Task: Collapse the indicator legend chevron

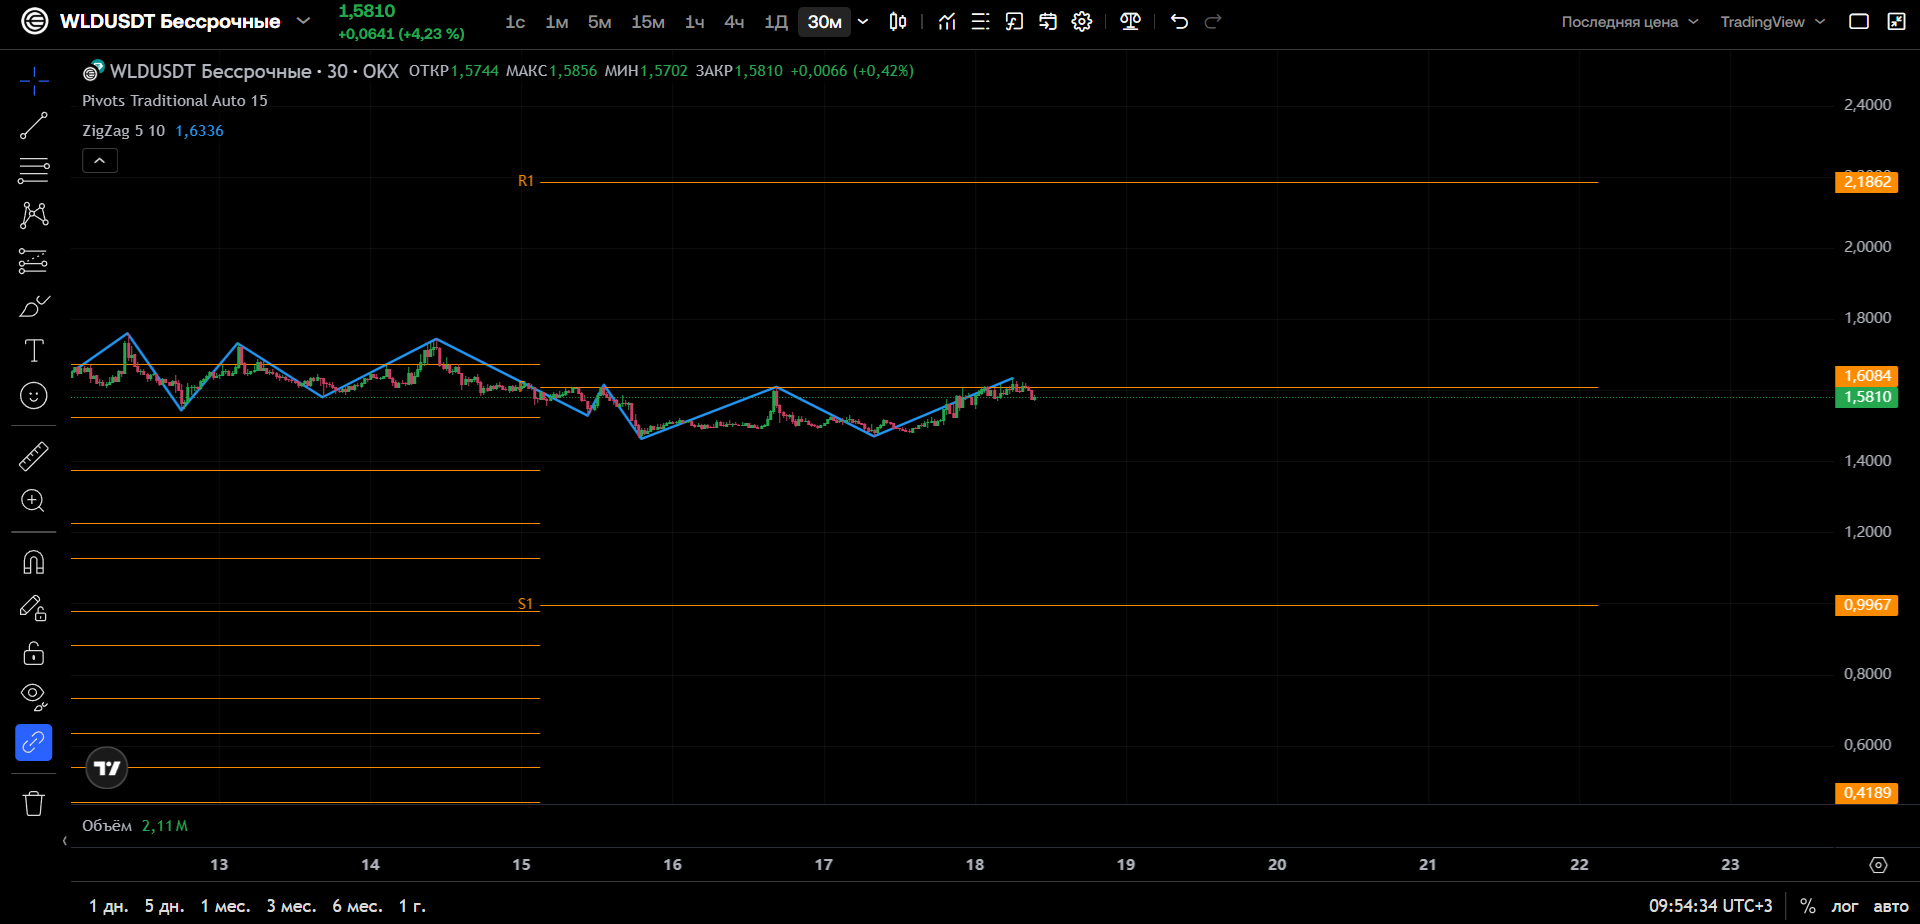Action: (x=100, y=160)
